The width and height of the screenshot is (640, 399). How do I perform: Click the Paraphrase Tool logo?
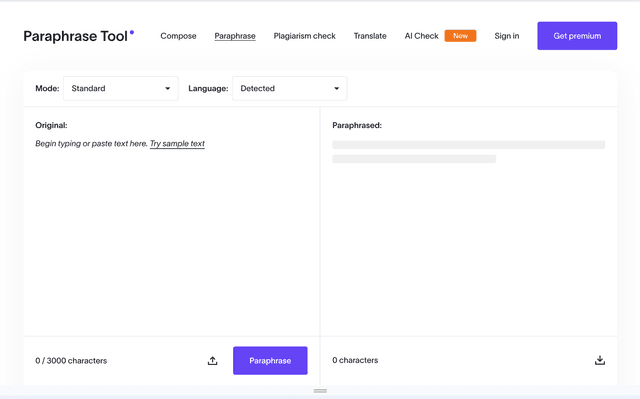78,36
